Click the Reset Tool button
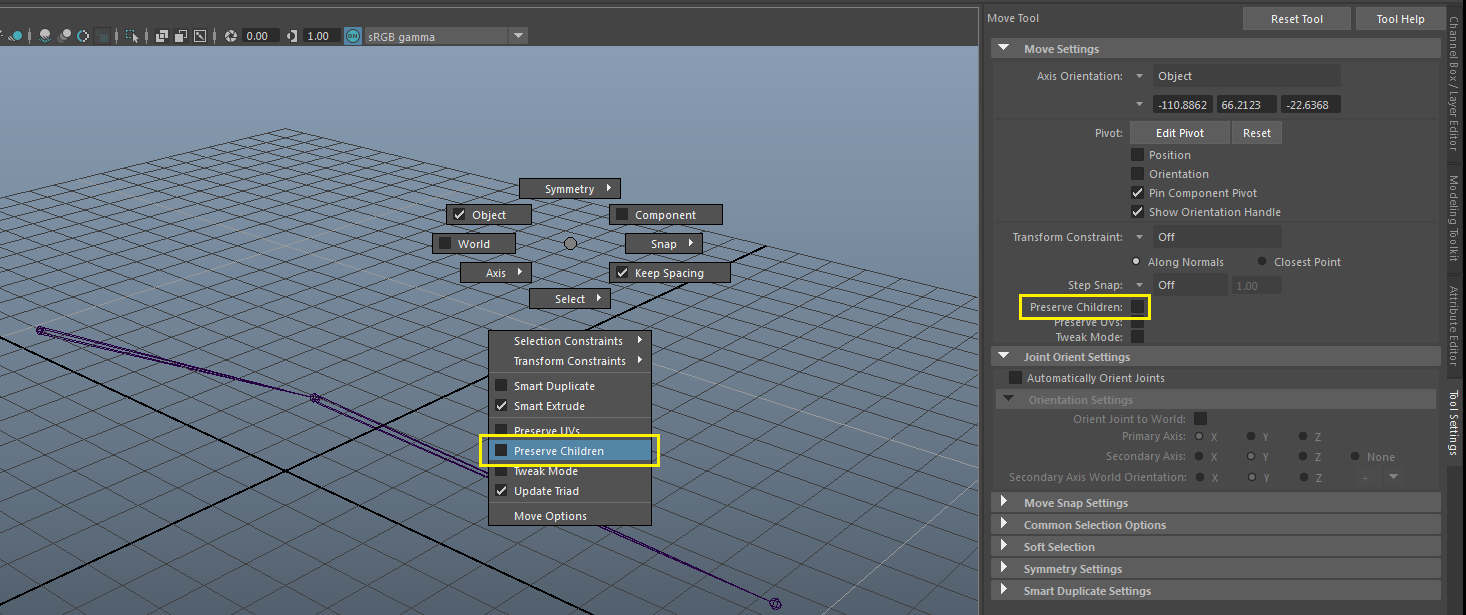This screenshot has height=615, width=1466. coord(1296,17)
